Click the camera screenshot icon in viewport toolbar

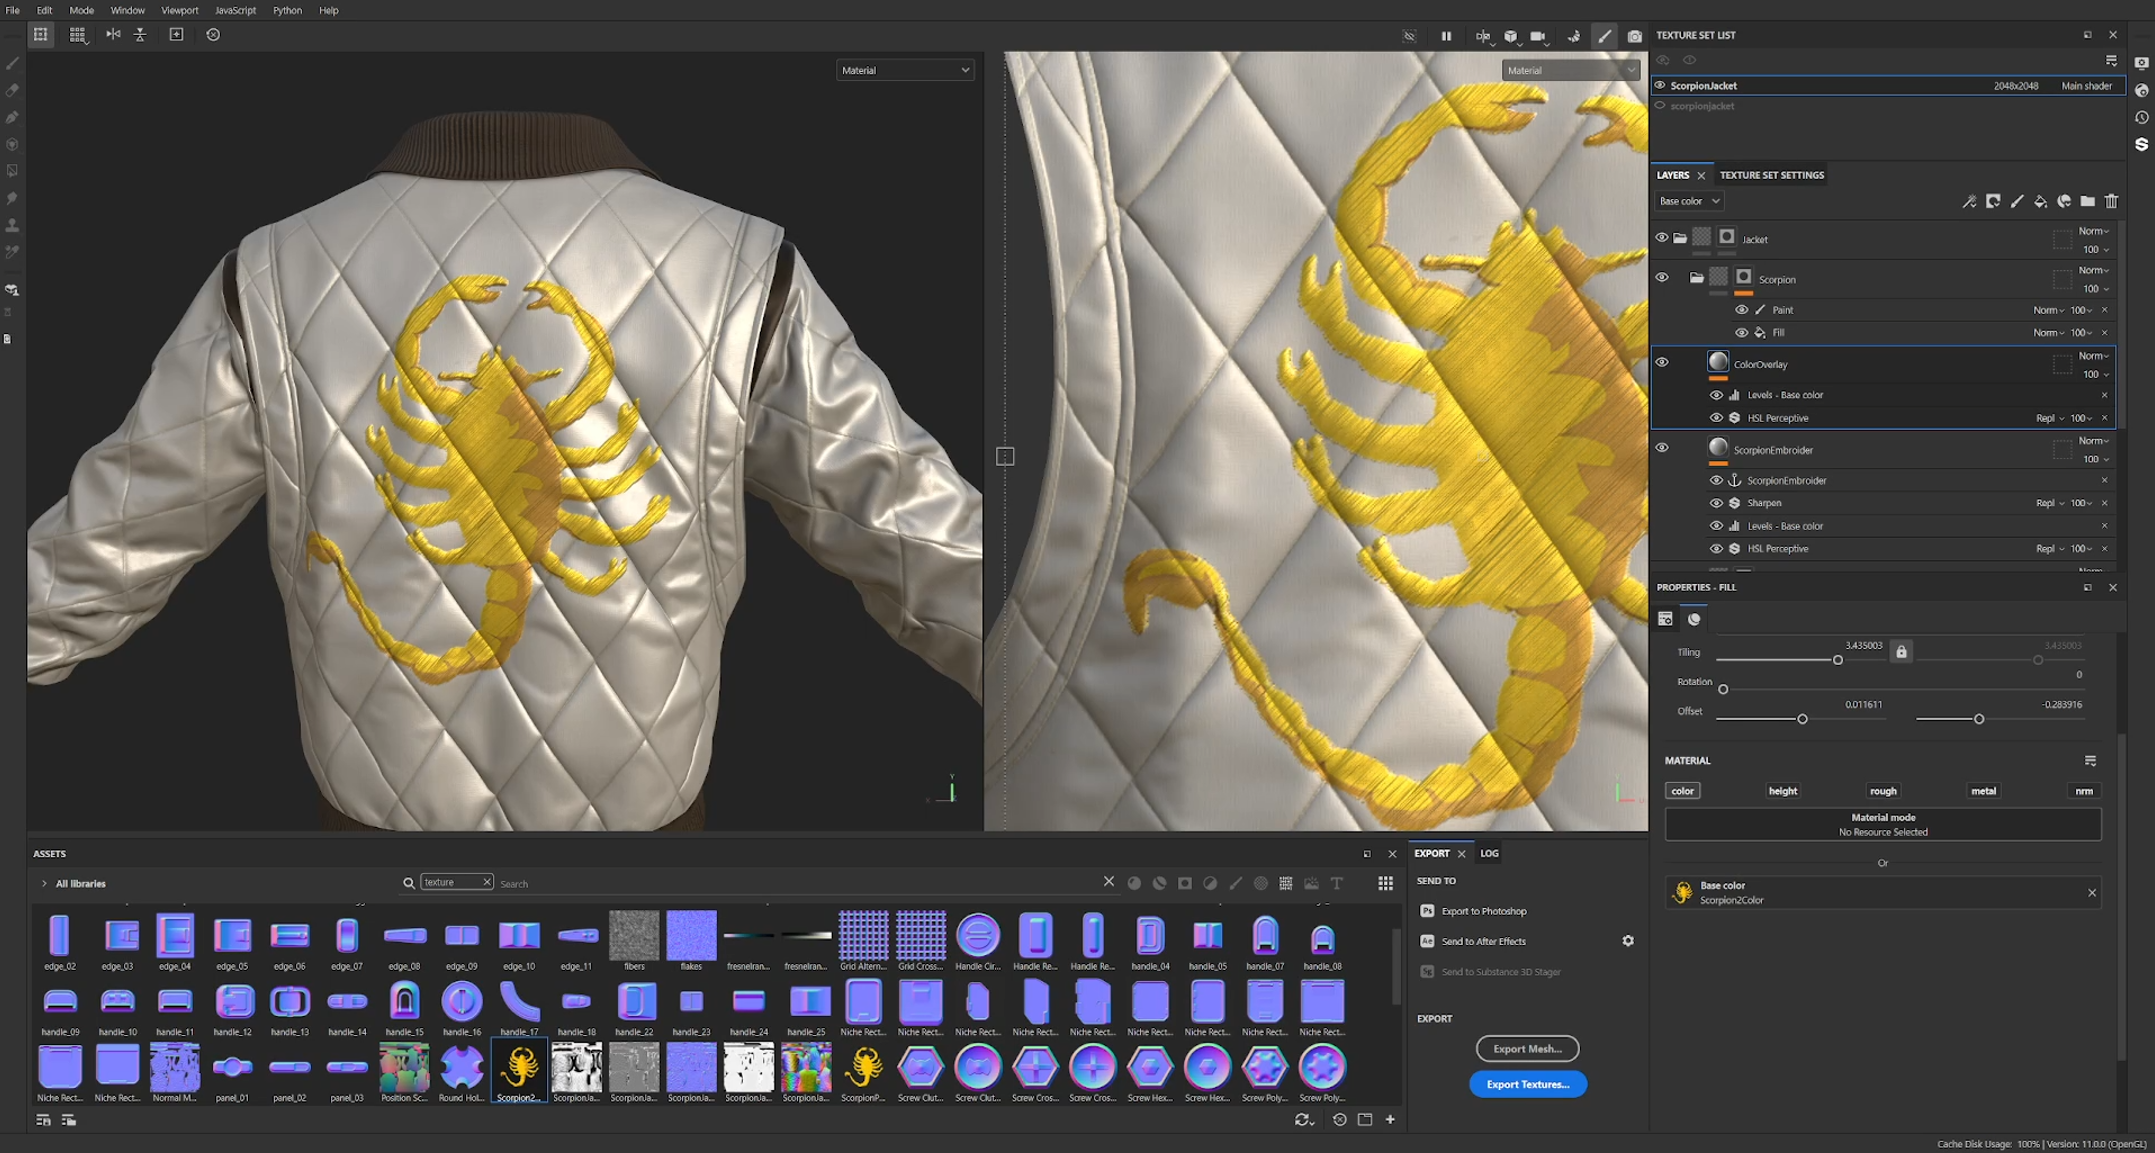pos(1634,36)
